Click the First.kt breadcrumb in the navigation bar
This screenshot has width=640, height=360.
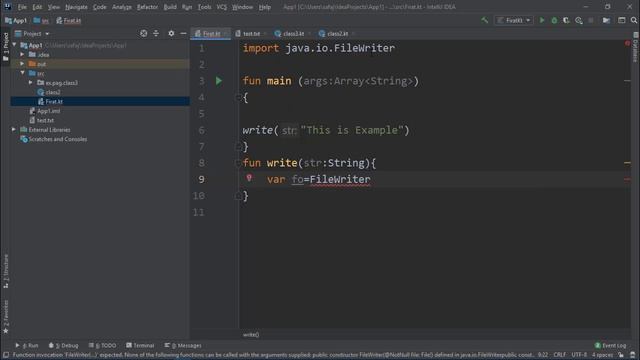69,20
